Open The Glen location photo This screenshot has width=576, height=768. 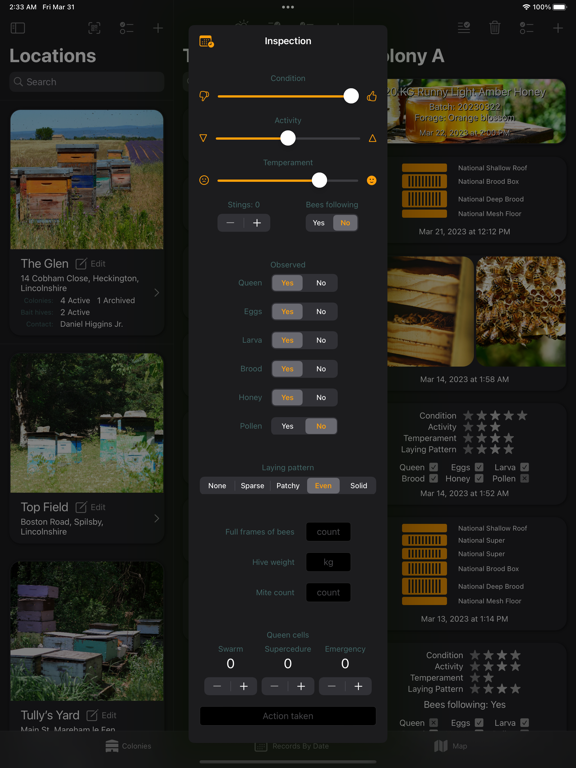[87, 179]
